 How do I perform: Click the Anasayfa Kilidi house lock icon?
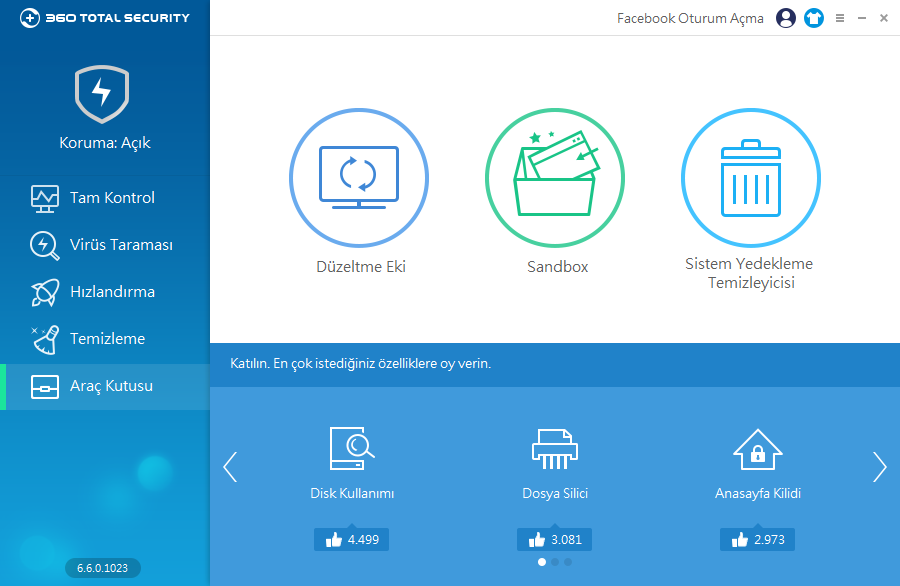click(758, 449)
